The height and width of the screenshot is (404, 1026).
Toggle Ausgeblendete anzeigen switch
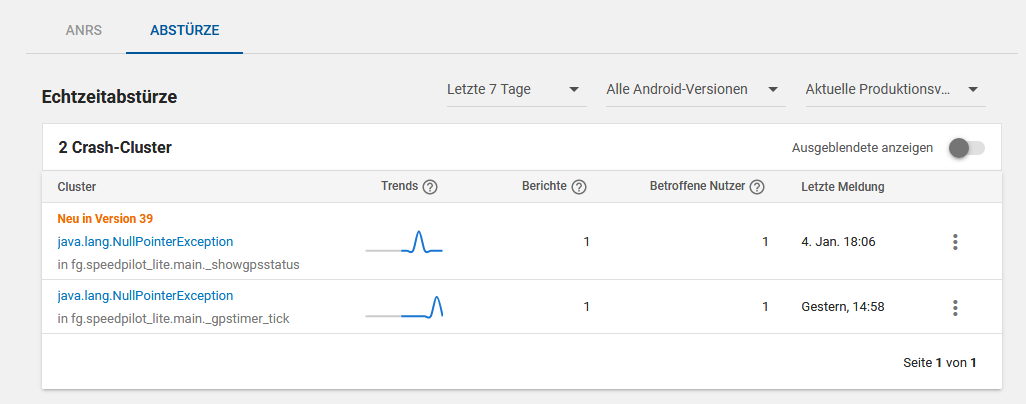(966, 148)
